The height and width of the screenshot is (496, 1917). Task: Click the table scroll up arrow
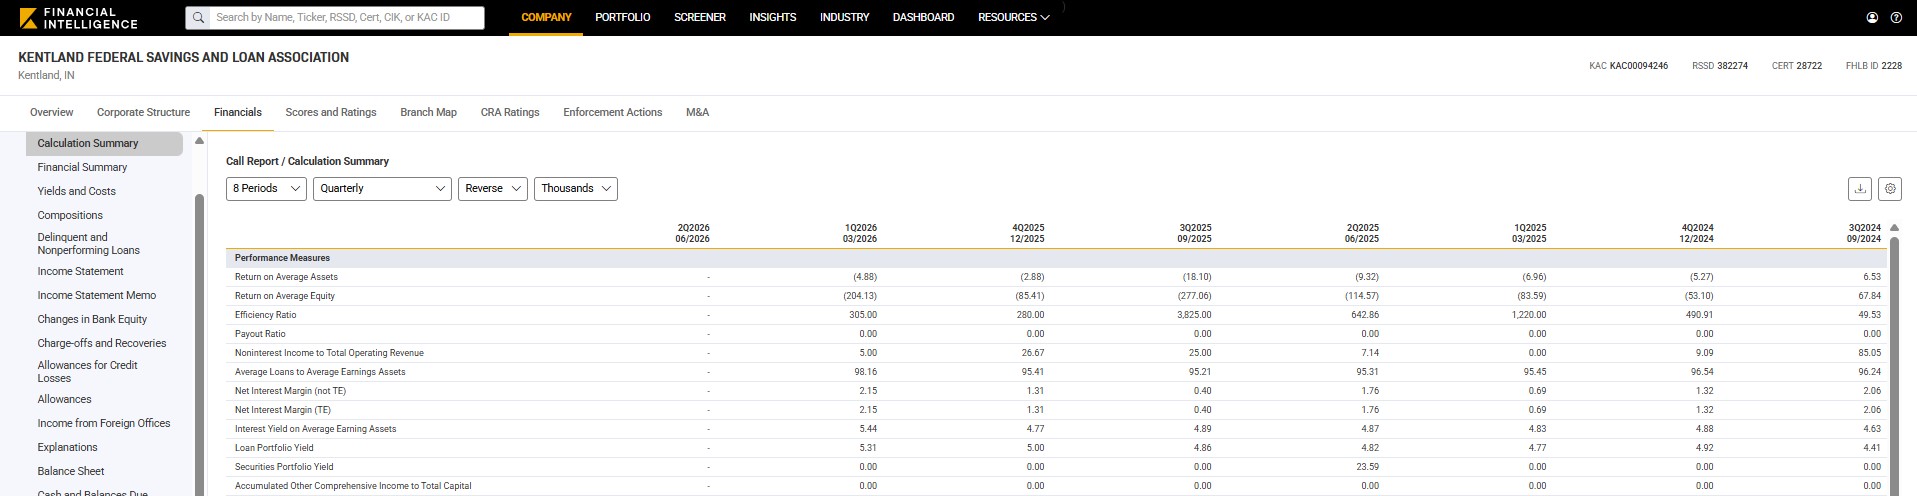[x=1893, y=228]
